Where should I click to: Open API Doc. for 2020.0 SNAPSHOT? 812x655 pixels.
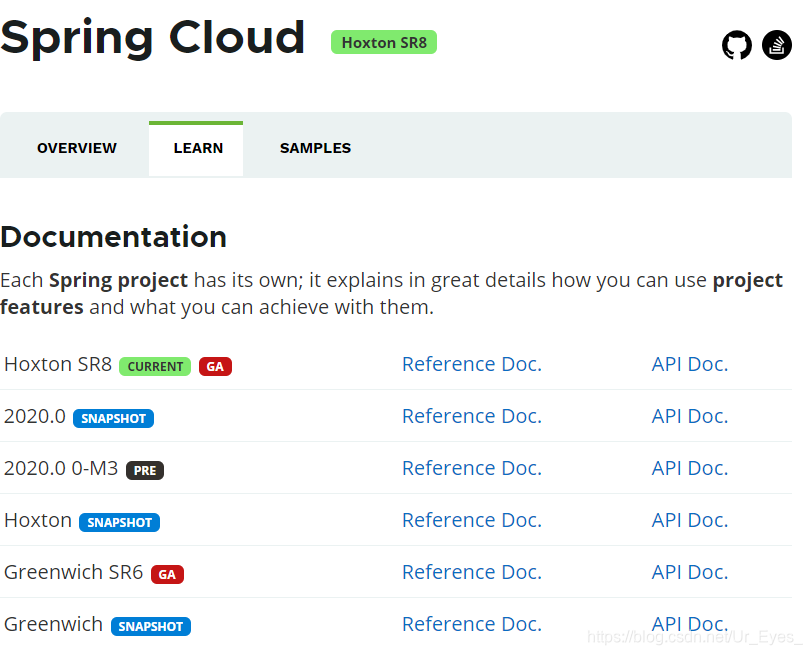tap(689, 416)
